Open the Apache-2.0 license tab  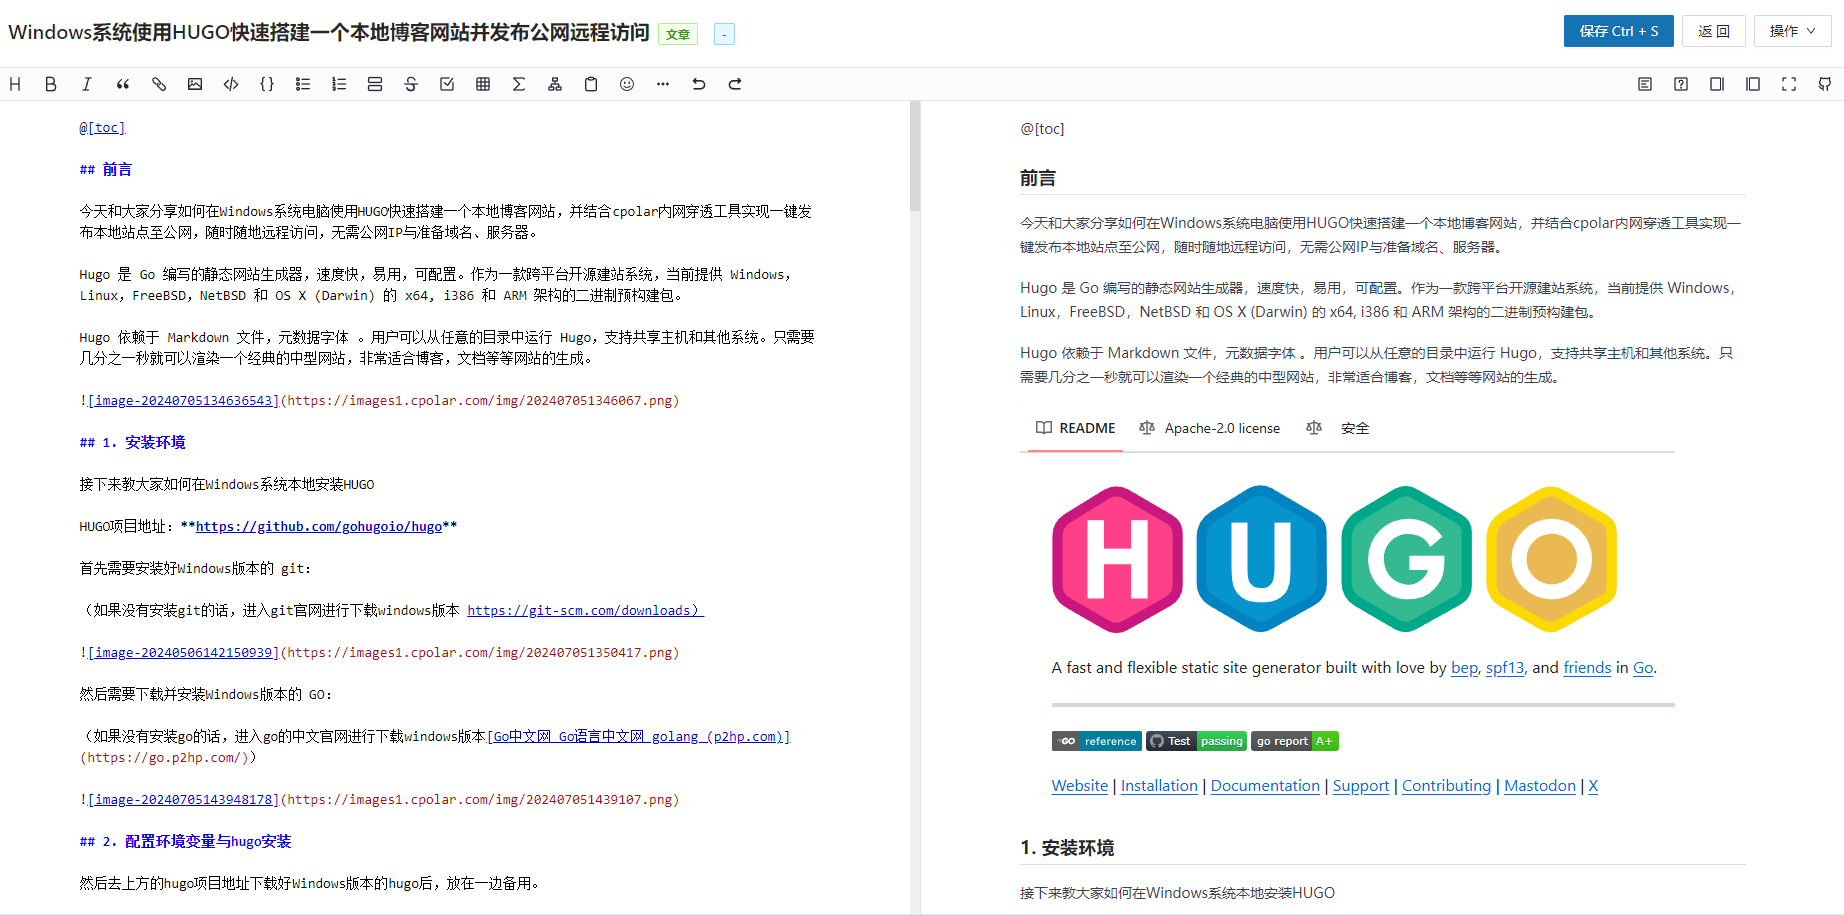[x=1222, y=428]
